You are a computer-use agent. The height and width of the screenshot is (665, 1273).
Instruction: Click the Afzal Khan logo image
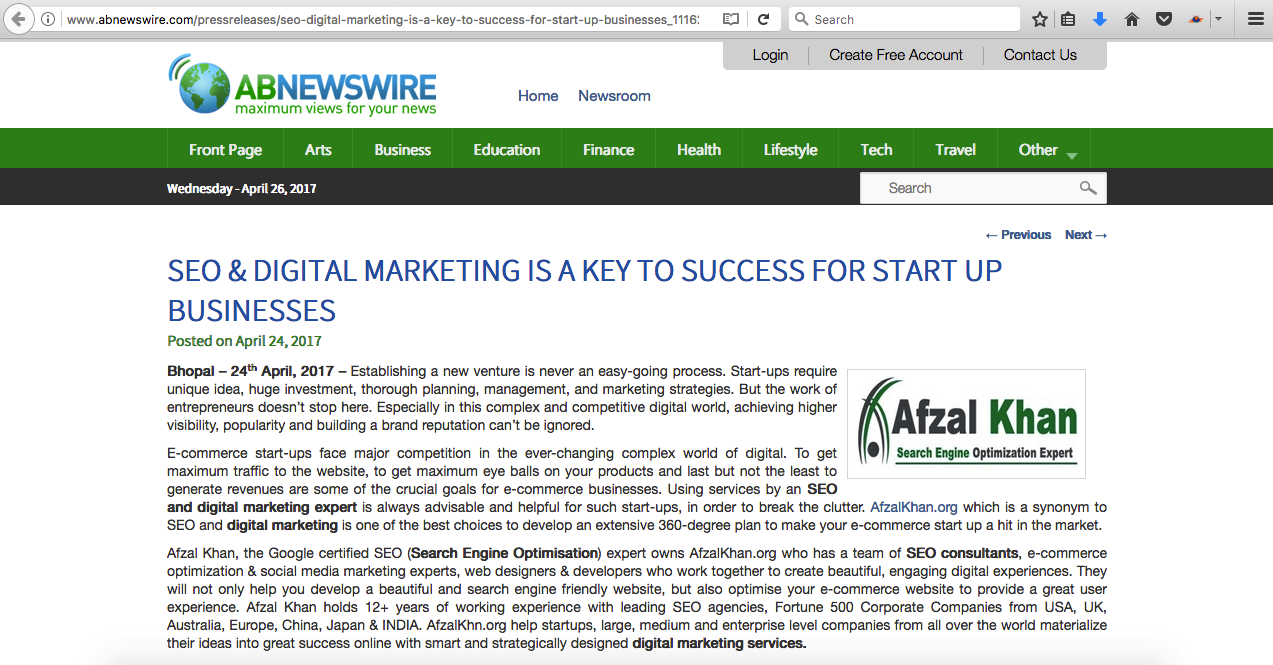point(966,423)
